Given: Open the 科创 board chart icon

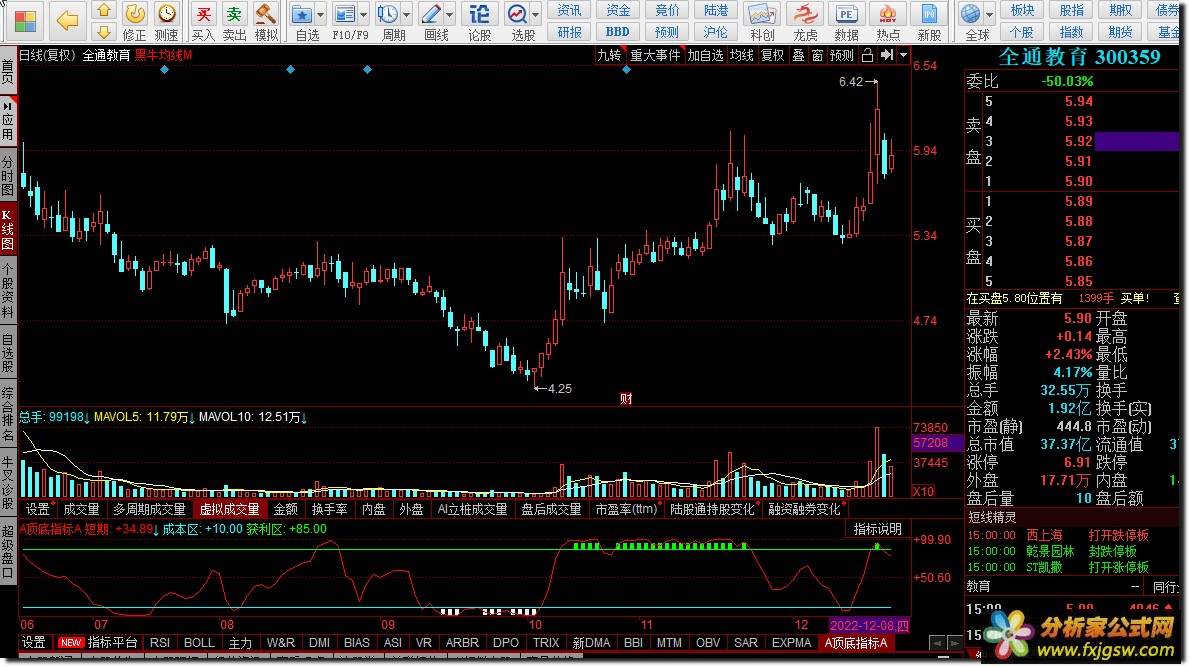Looking at the screenshot, I should [762, 14].
